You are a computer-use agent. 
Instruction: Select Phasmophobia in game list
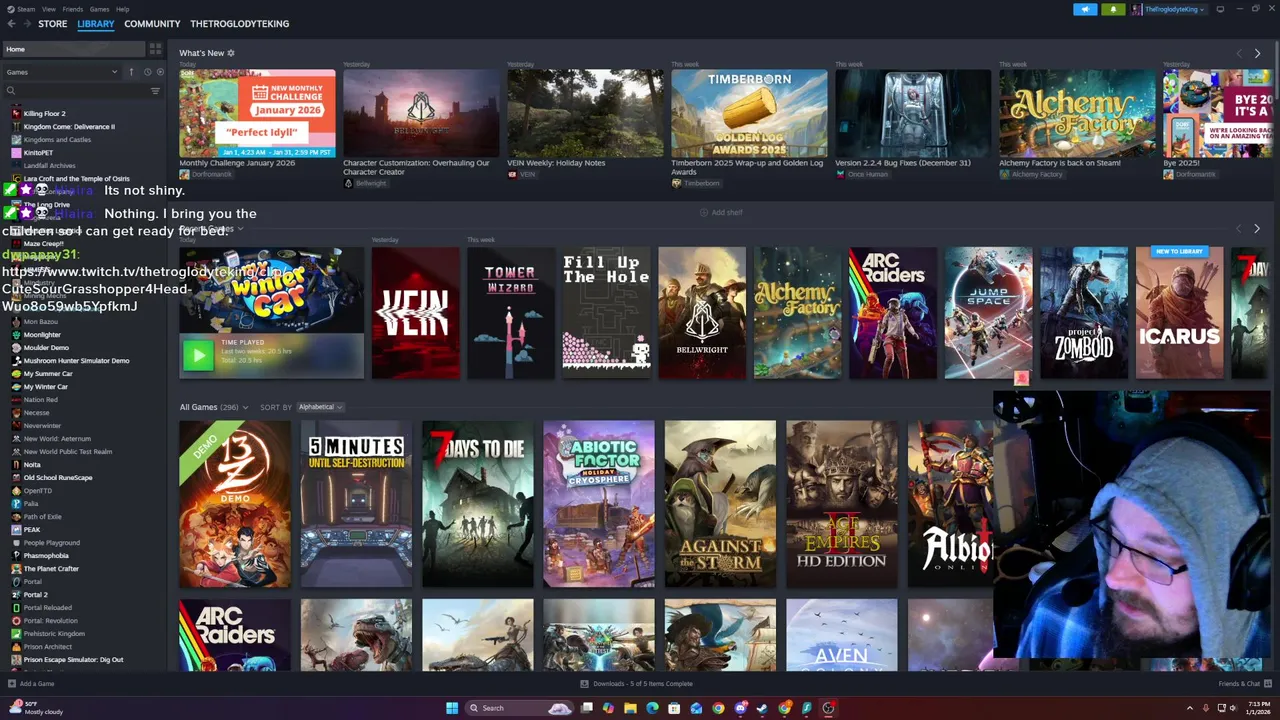tap(46, 556)
